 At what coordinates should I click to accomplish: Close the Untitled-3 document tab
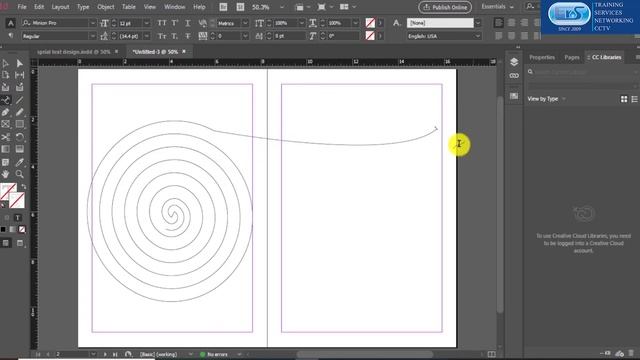[184, 51]
